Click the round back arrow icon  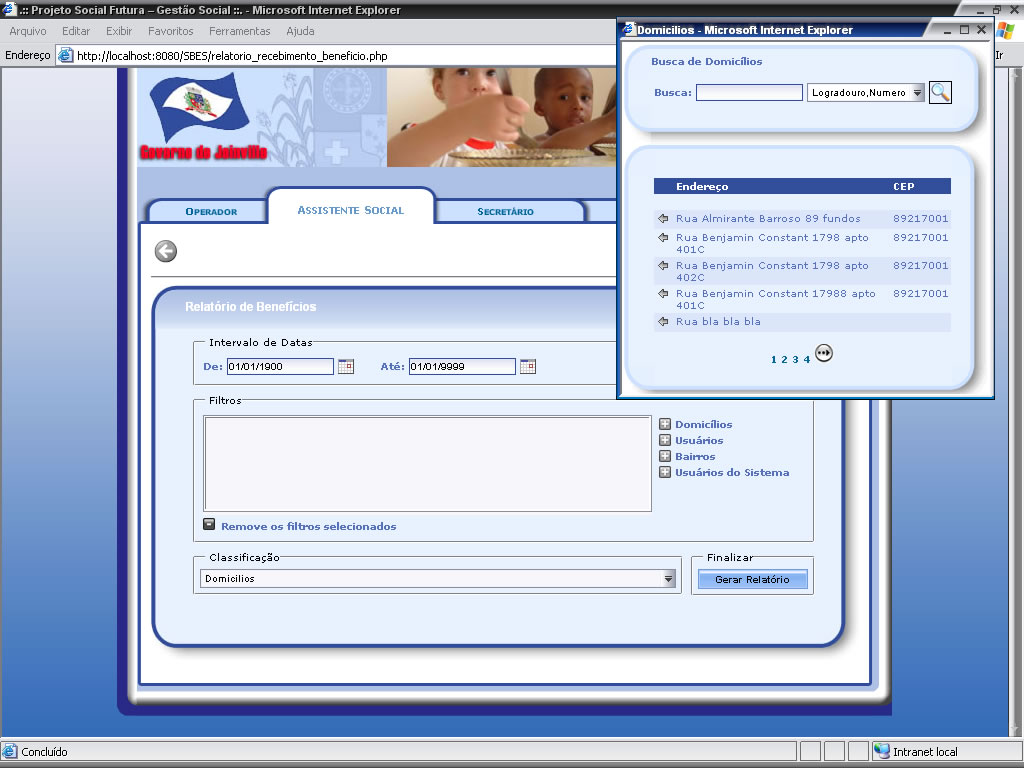point(166,251)
